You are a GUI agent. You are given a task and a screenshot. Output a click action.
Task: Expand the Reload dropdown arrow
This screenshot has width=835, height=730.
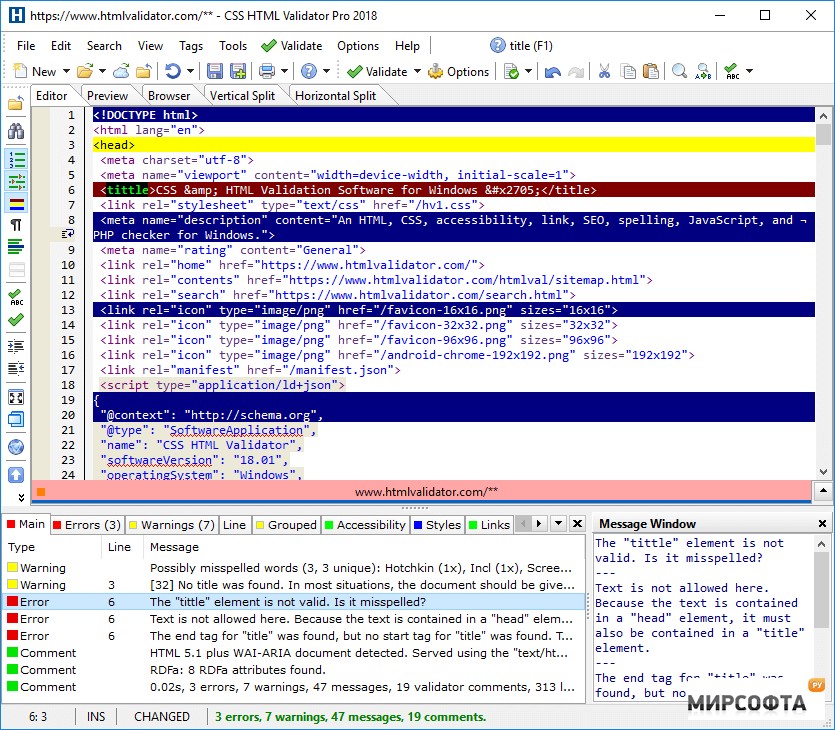click(x=190, y=71)
